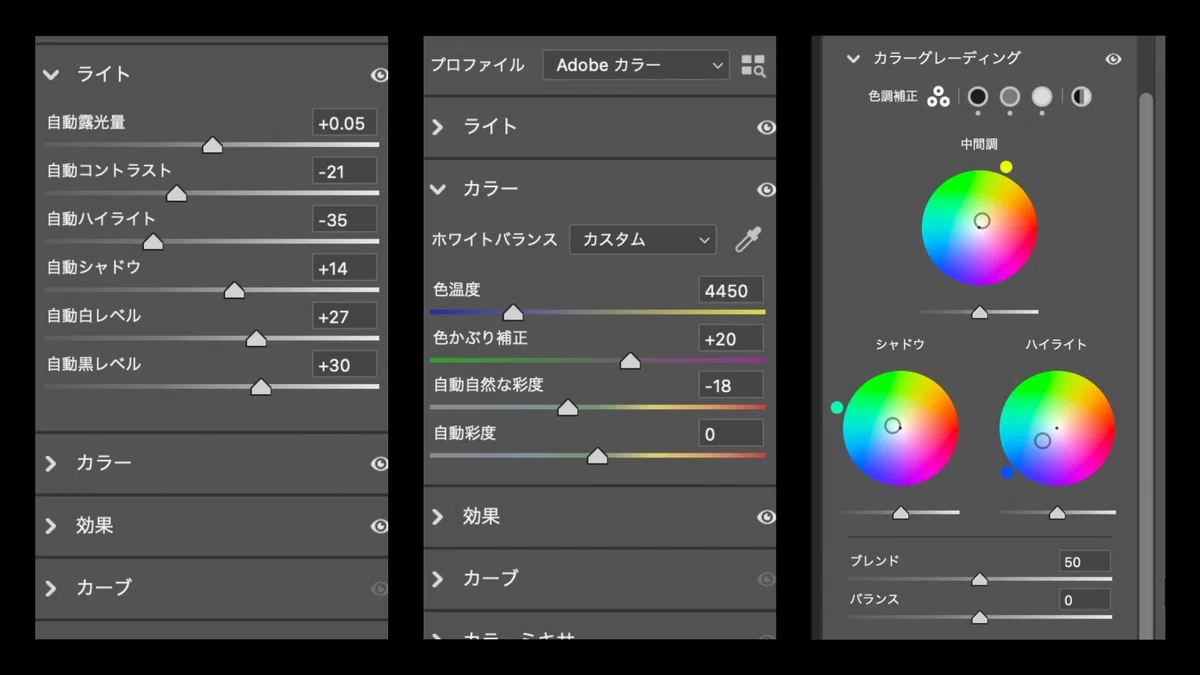This screenshot has height=675, width=1200.
Task: Click the 自動コントラスト slider handle
Action: coord(176,194)
